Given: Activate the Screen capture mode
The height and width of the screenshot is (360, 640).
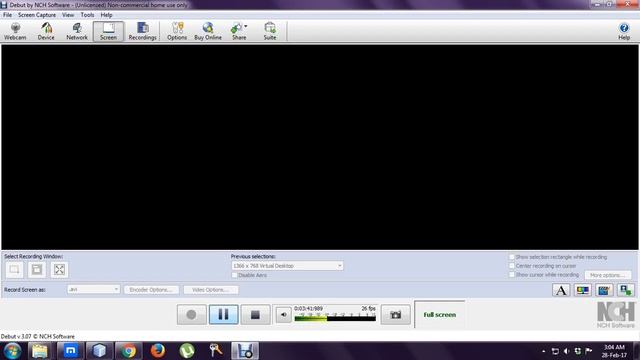Looking at the screenshot, I should (x=108, y=31).
